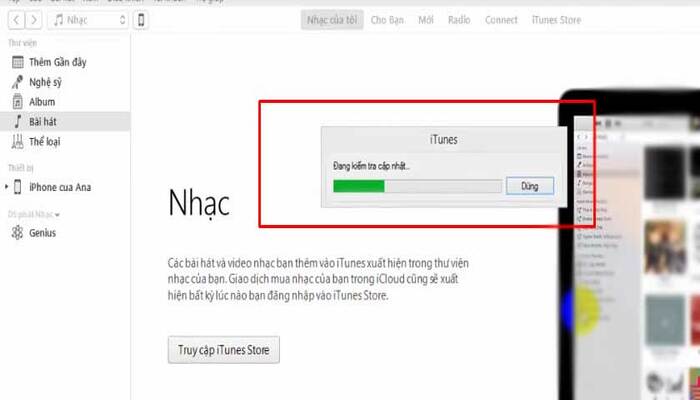Click the Album icon in sidebar

tap(17, 102)
